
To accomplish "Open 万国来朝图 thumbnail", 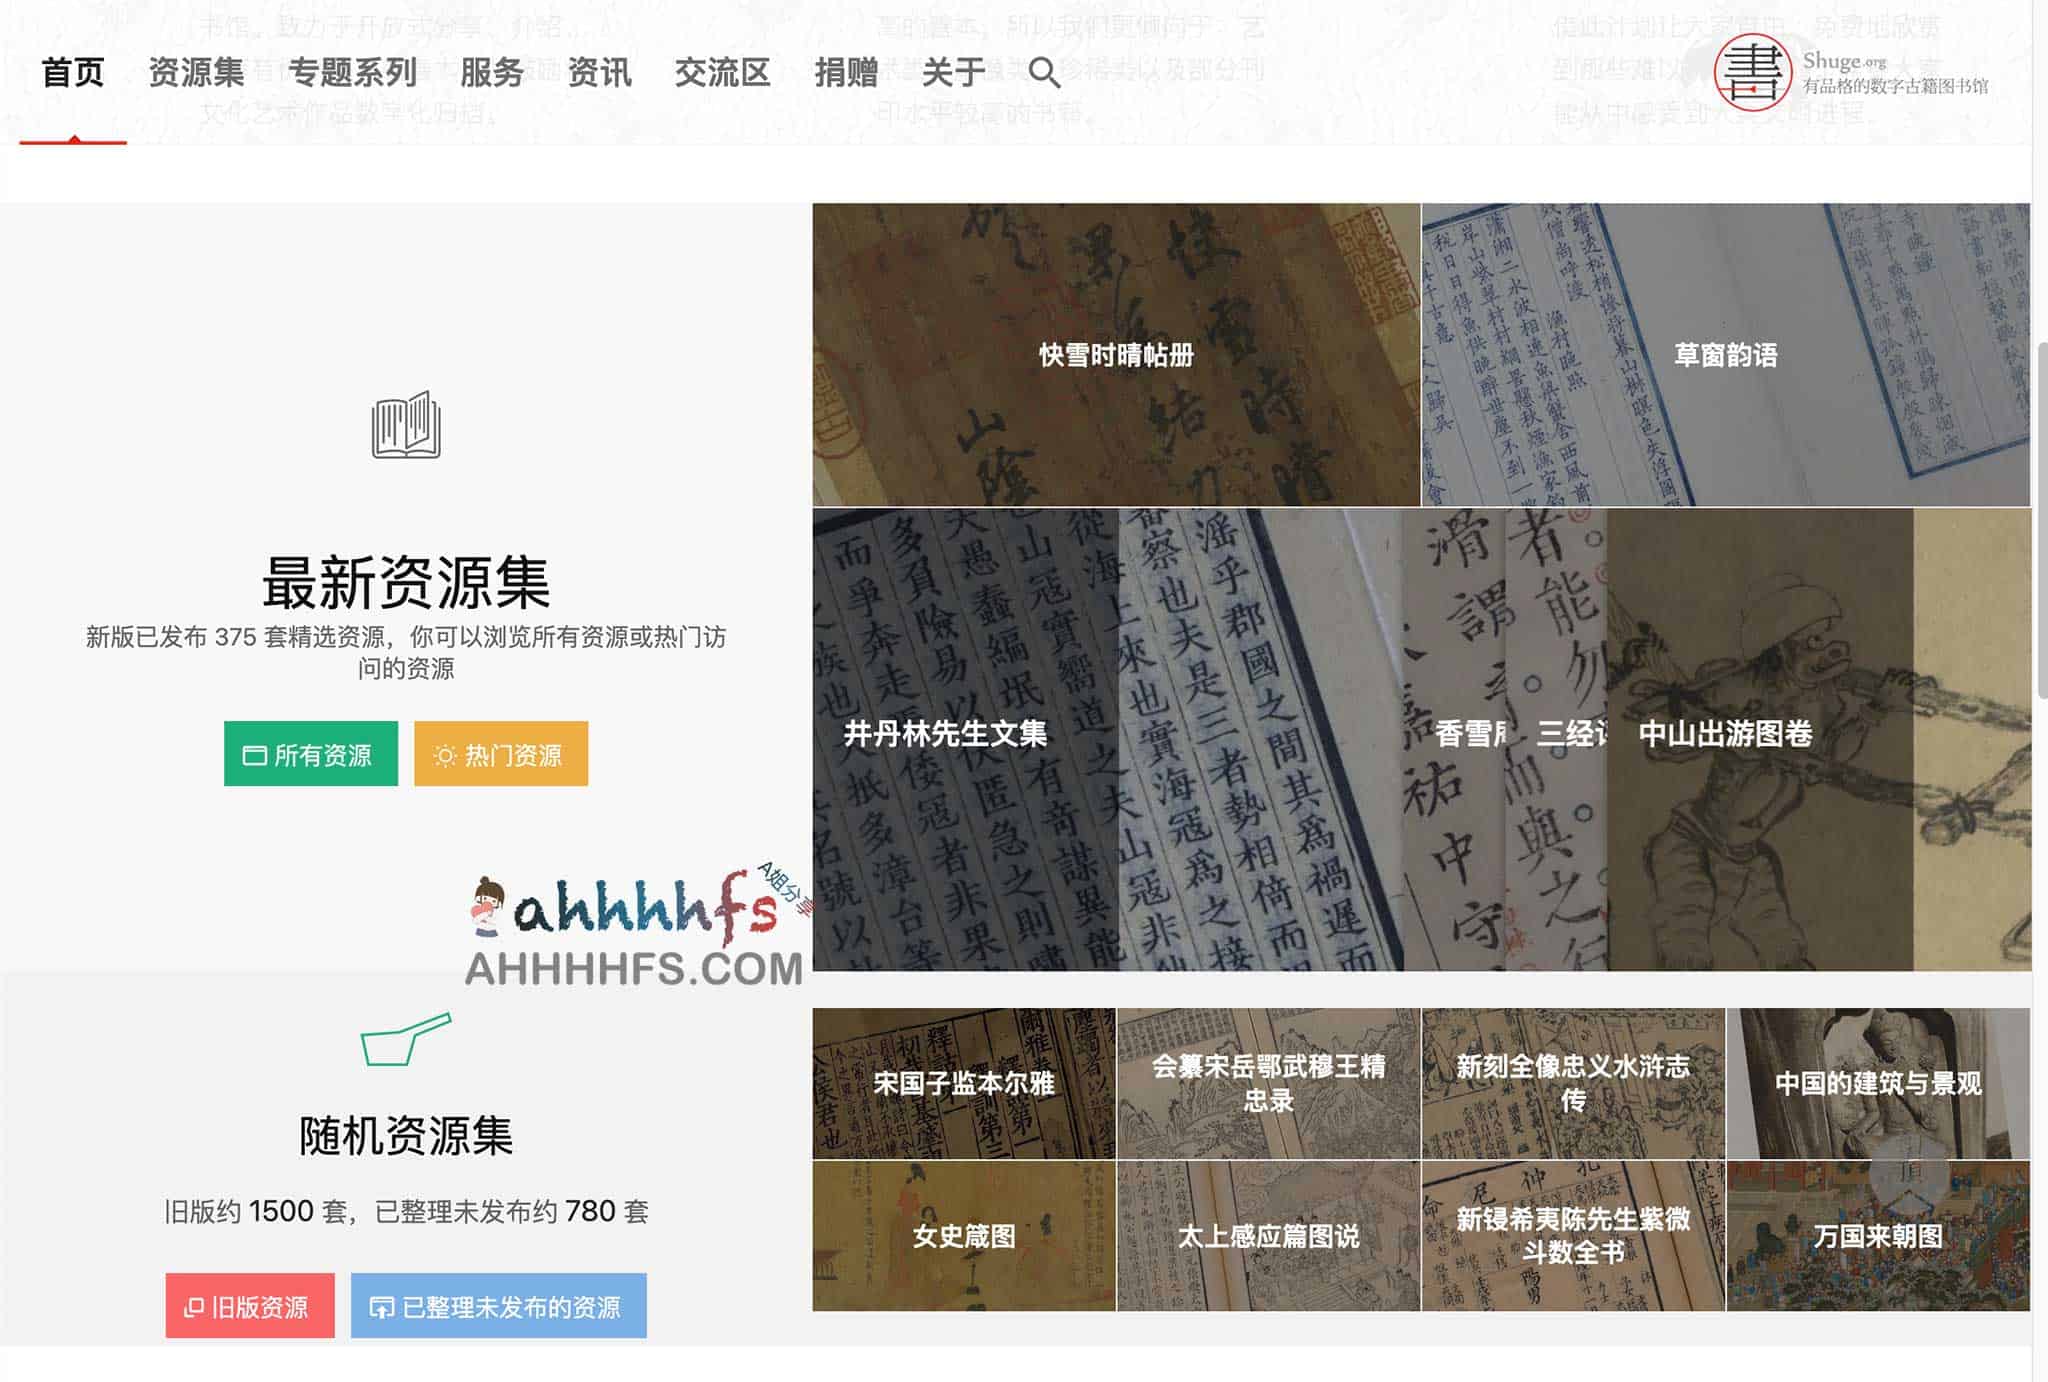I will pyautogui.click(x=1878, y=1236).
